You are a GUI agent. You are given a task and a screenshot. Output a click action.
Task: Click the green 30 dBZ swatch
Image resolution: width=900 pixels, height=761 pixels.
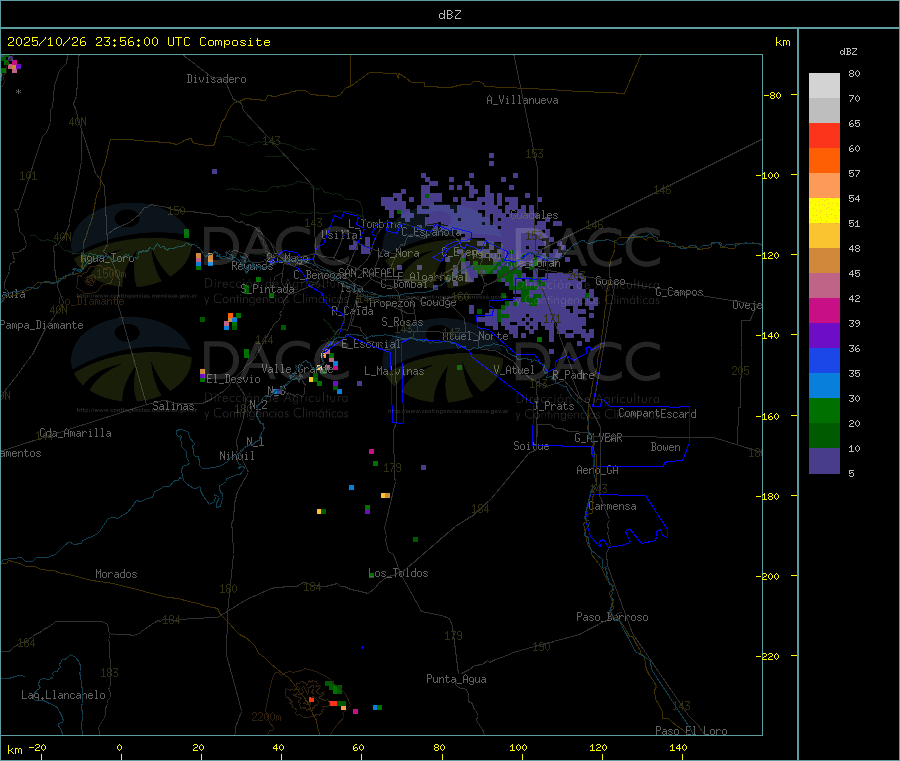click(x=824, y=410)
